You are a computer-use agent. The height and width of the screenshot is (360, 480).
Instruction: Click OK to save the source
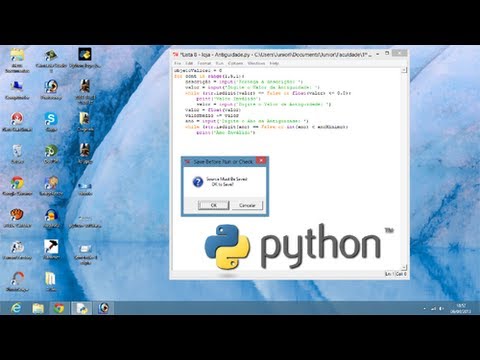tap(214, 205)
